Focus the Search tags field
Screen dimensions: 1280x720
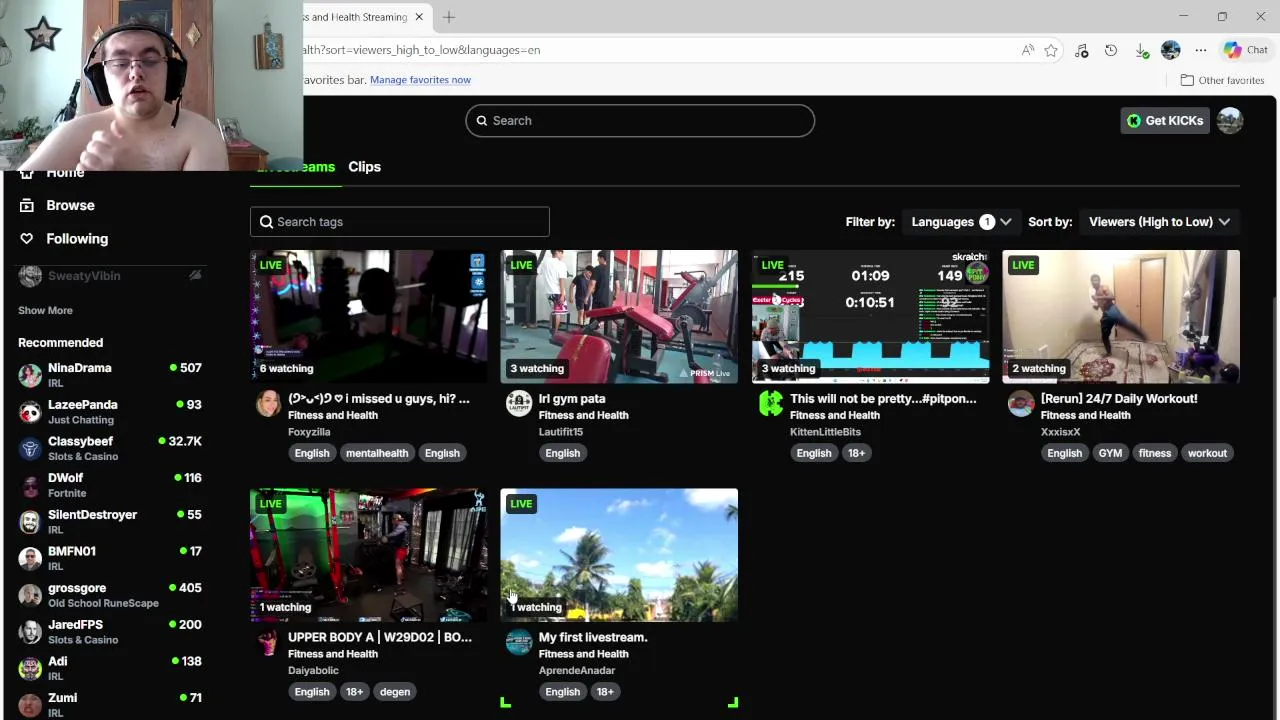(400, 222)
